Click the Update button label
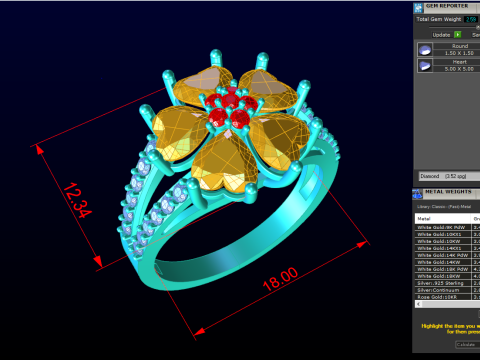 click(441, 35)
